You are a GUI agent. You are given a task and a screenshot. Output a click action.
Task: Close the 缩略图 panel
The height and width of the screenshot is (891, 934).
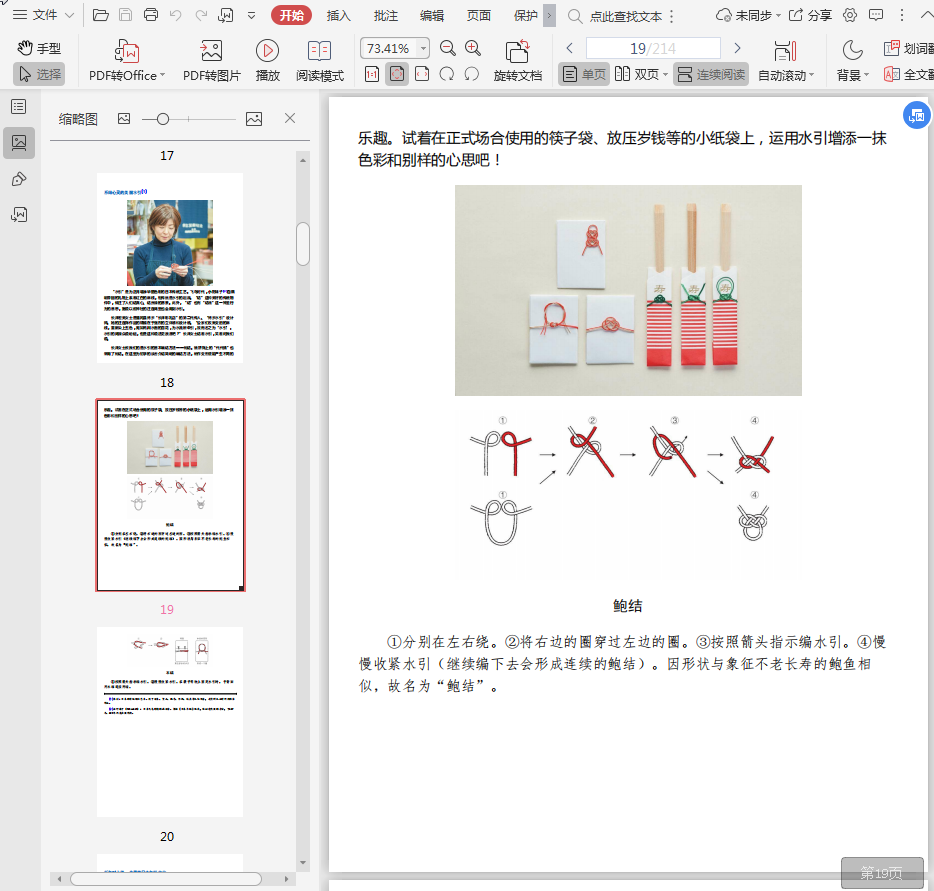coord(290,118)
